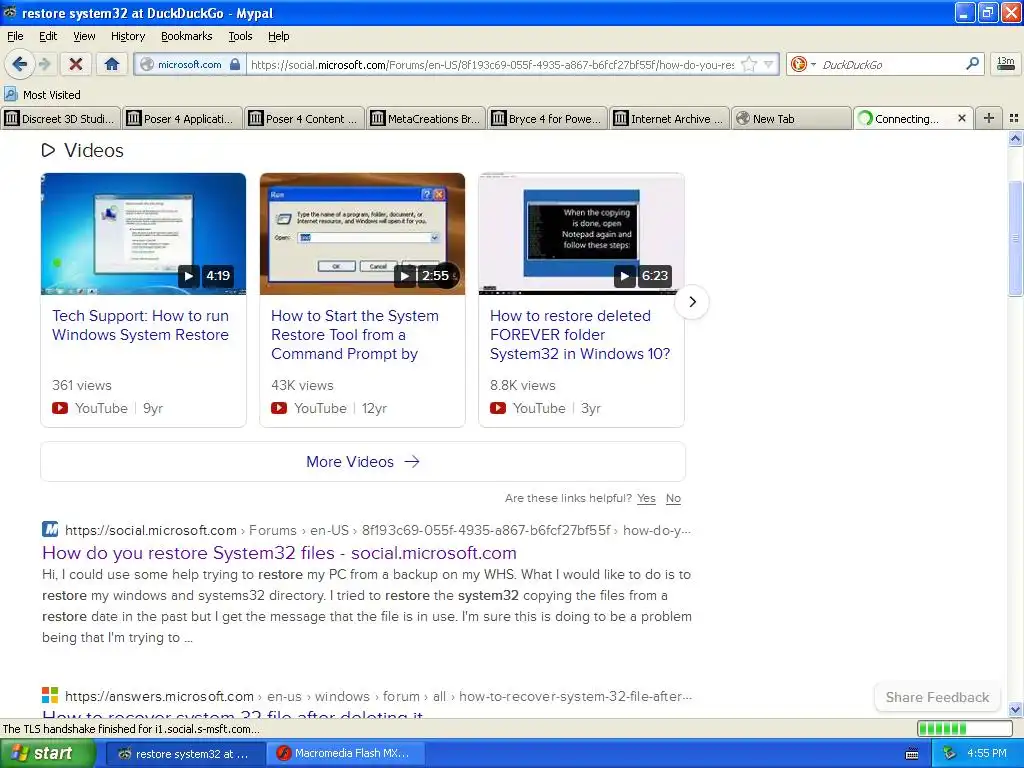Go back with the Back arrow button
Viewport: 1024px width, 768px height.
(x=20, y=64)
